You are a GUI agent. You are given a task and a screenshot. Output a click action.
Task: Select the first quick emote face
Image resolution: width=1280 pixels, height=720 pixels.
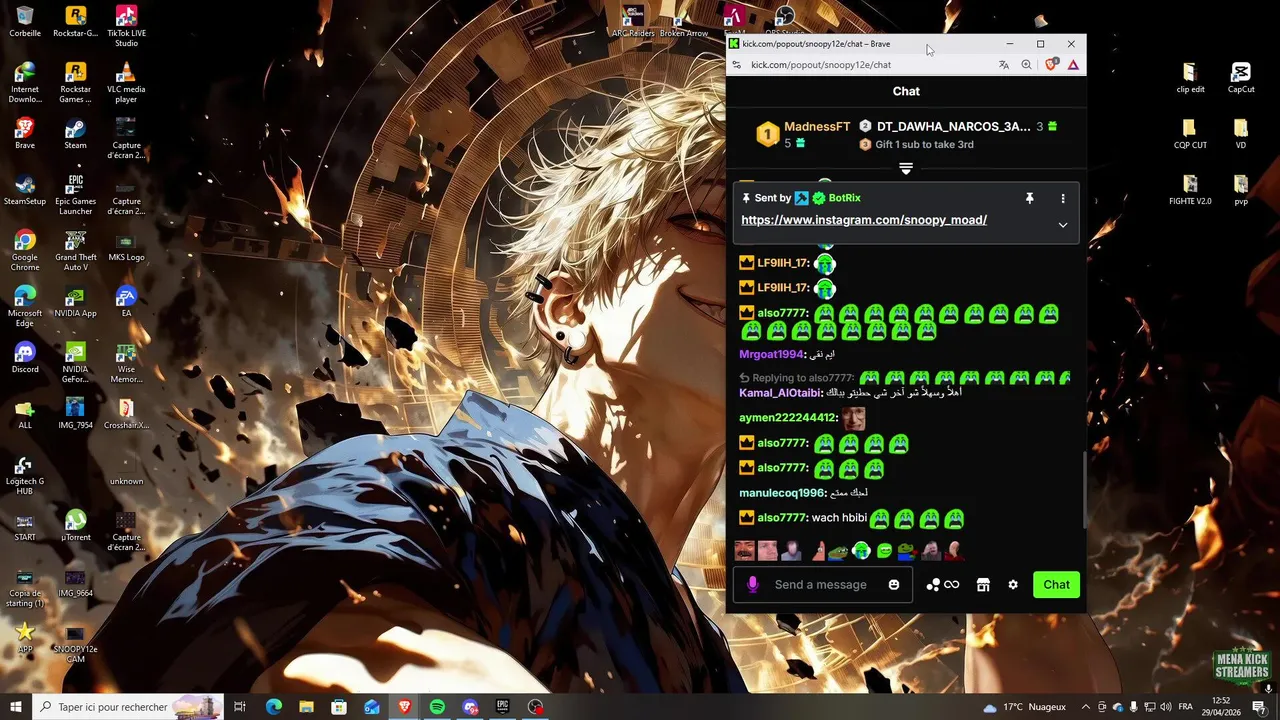pyautogui.click(x=744, y=551)
